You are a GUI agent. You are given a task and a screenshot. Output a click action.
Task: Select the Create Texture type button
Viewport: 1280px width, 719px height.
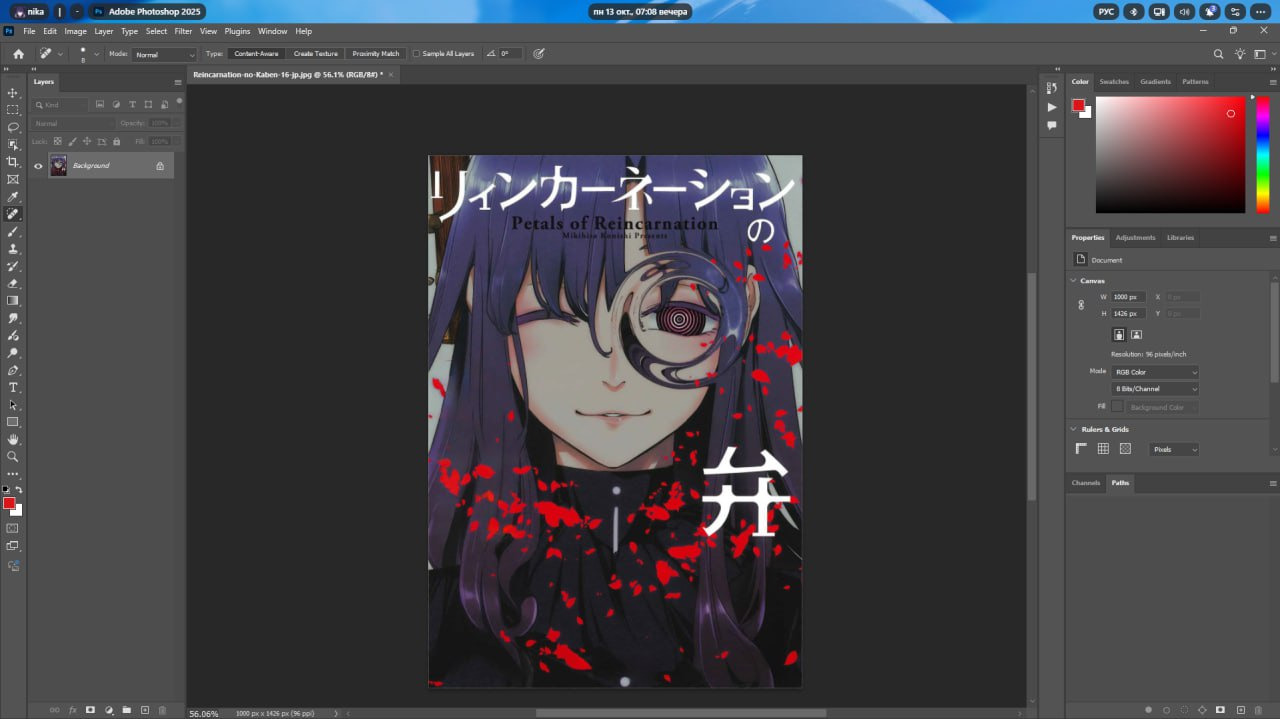point(316,54)
